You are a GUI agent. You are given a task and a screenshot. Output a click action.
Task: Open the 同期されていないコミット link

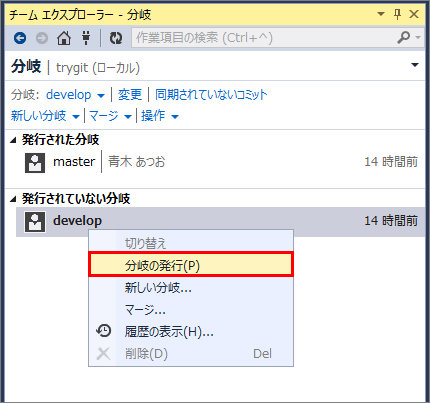click(211, 95)
